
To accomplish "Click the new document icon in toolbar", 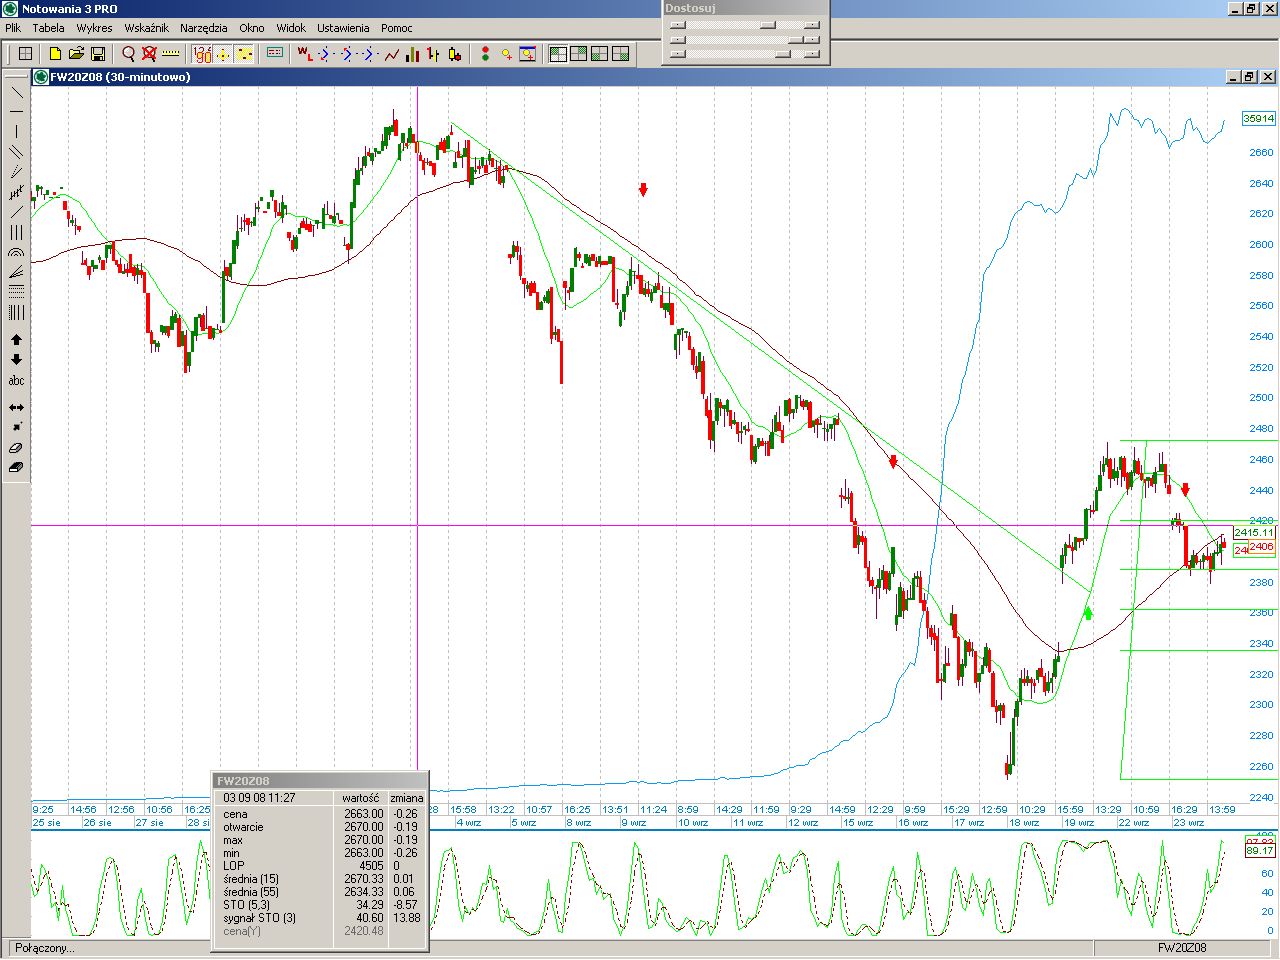I will coord(55,54).
